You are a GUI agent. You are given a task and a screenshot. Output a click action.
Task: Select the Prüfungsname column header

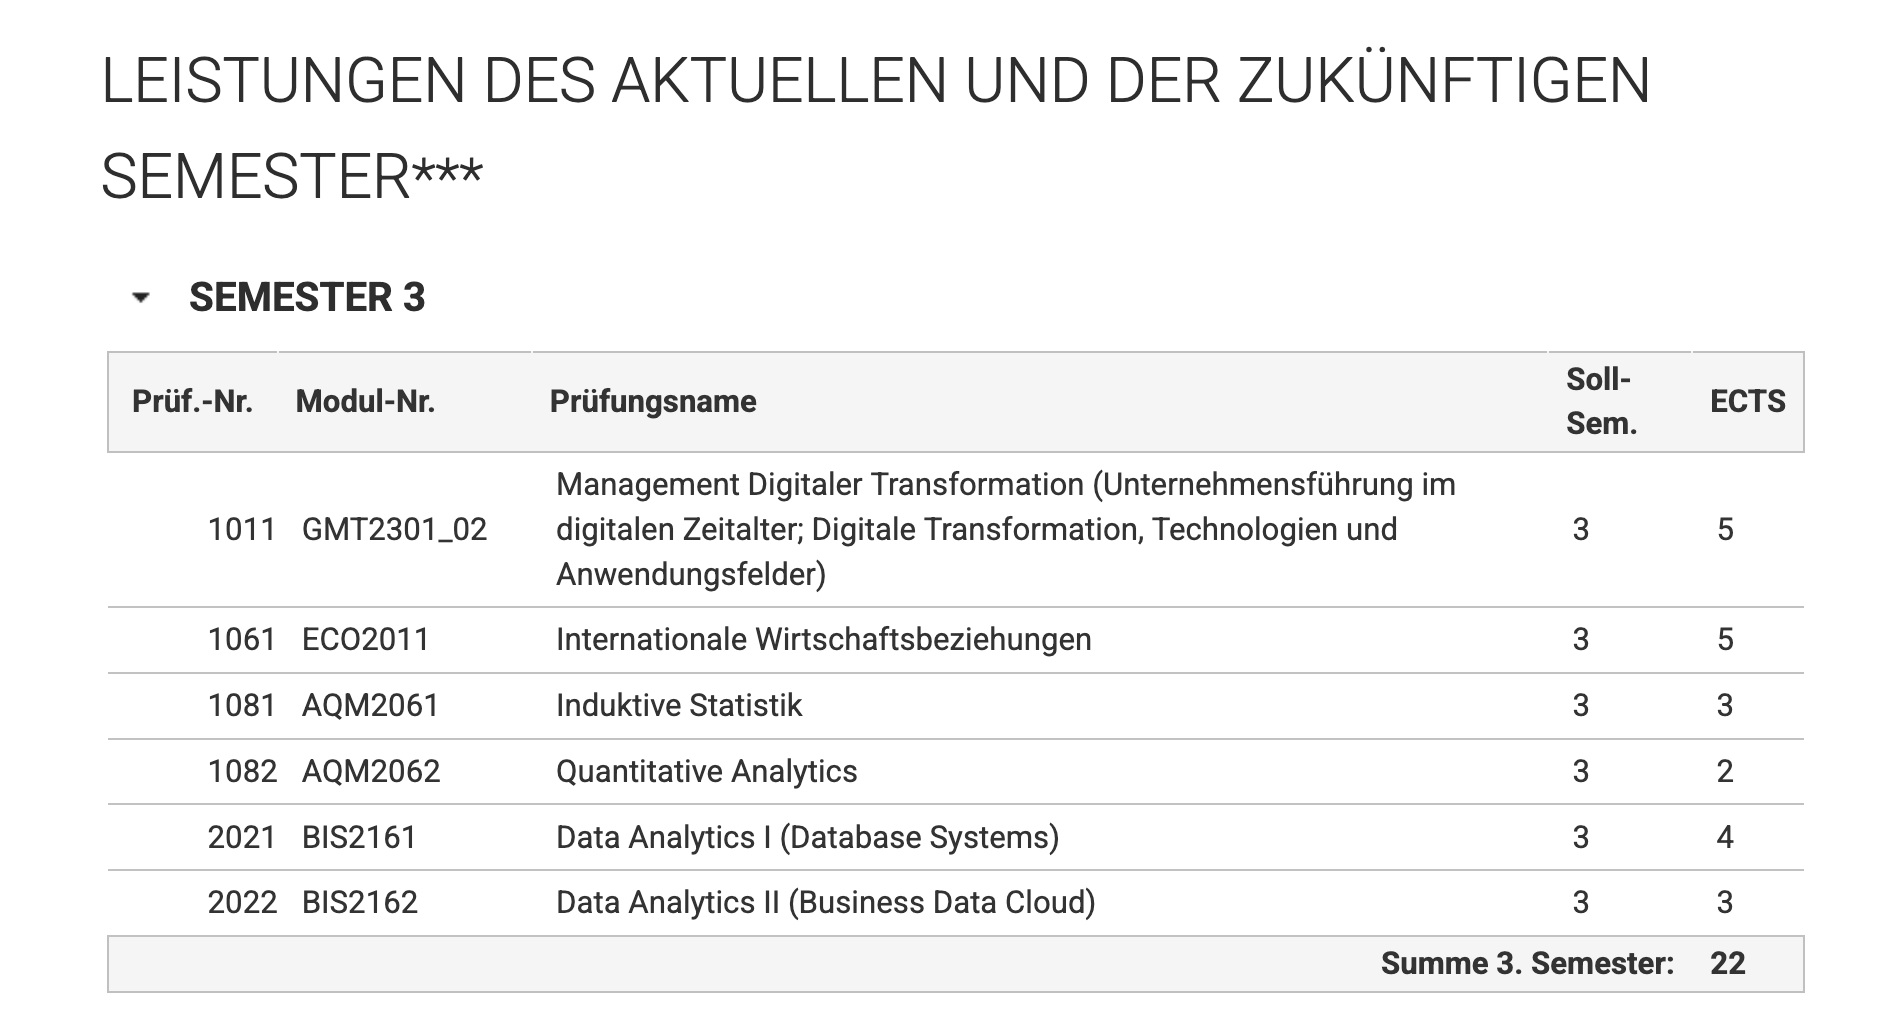[x=653, y=401]
